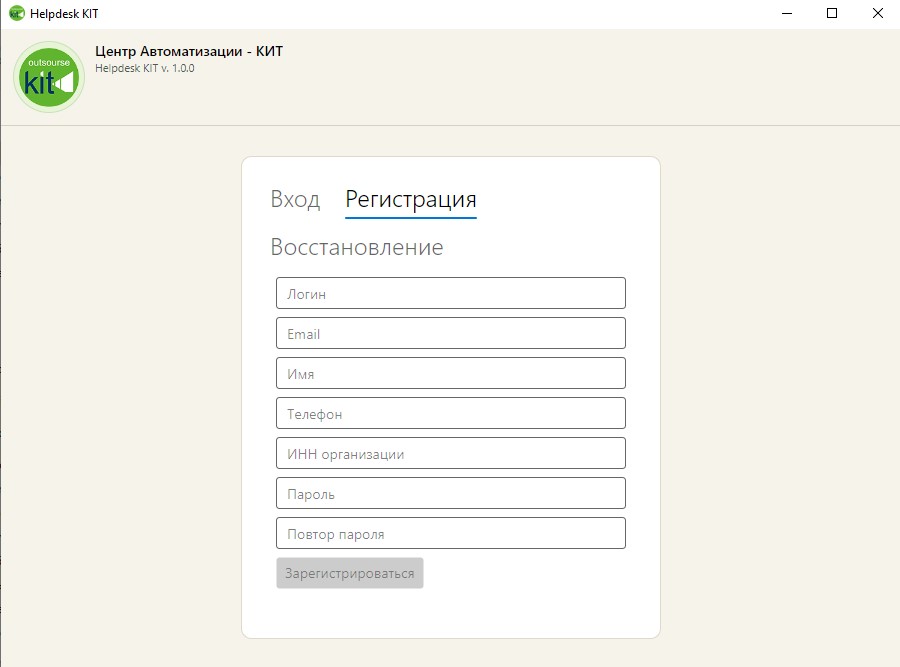Click the Helpdesk KIT title bar icon
Screen dimensions: 900x667
[16, 14]
